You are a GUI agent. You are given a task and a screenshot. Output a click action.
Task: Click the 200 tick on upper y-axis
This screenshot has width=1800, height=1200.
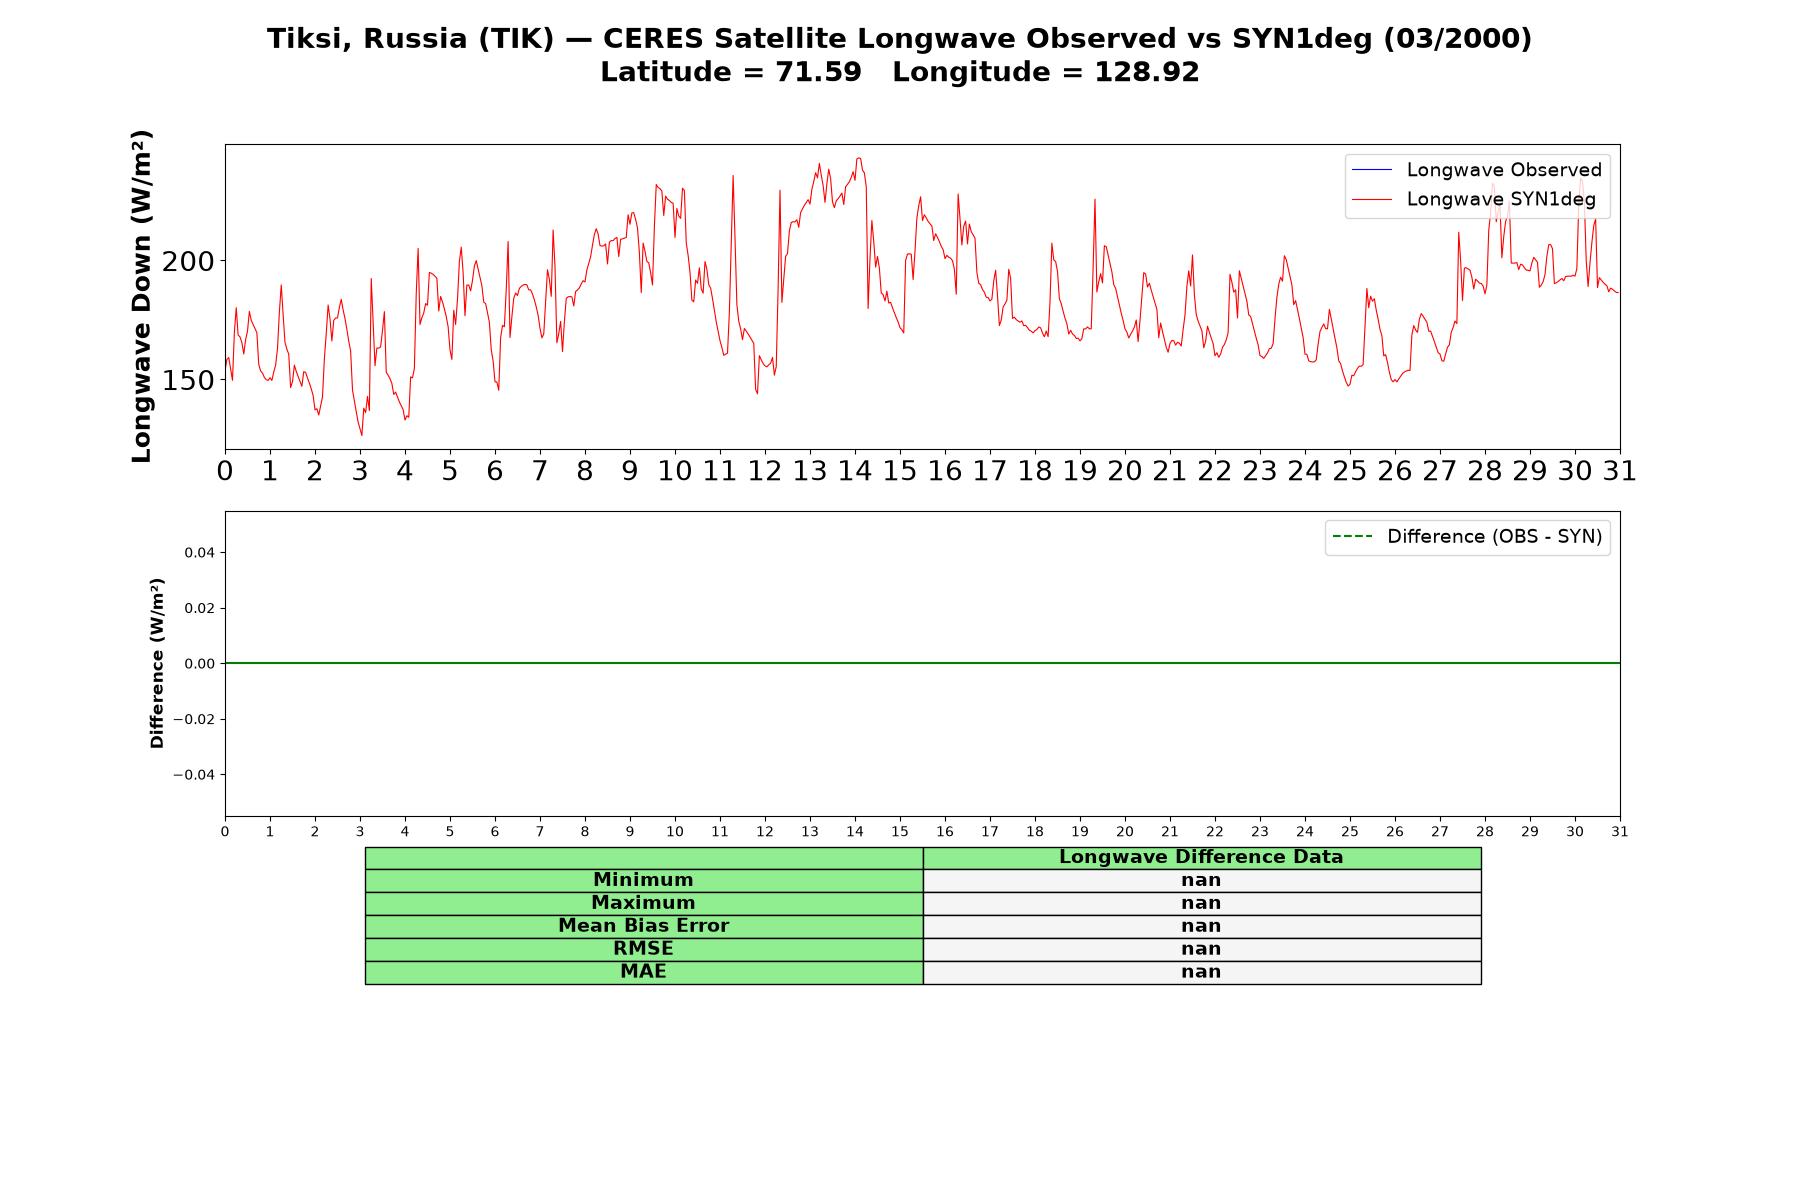(188, 262)
